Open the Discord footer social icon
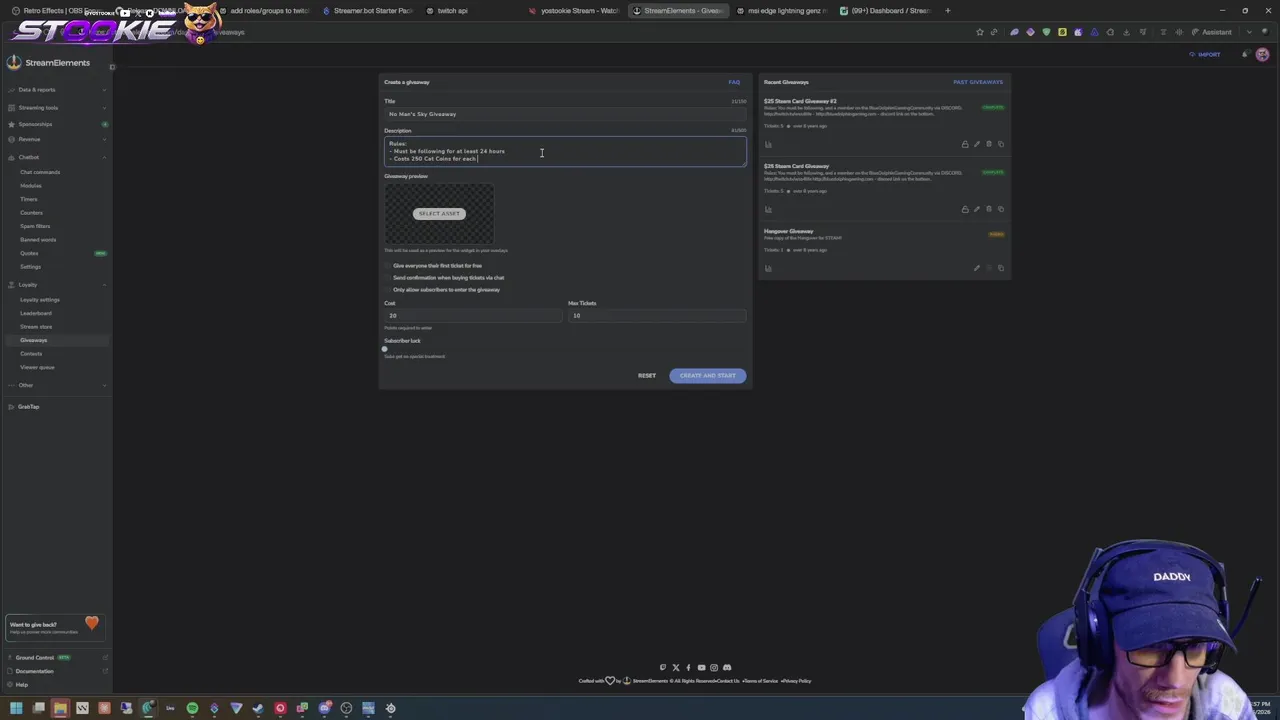1280x720 pixels. [727, 667]
